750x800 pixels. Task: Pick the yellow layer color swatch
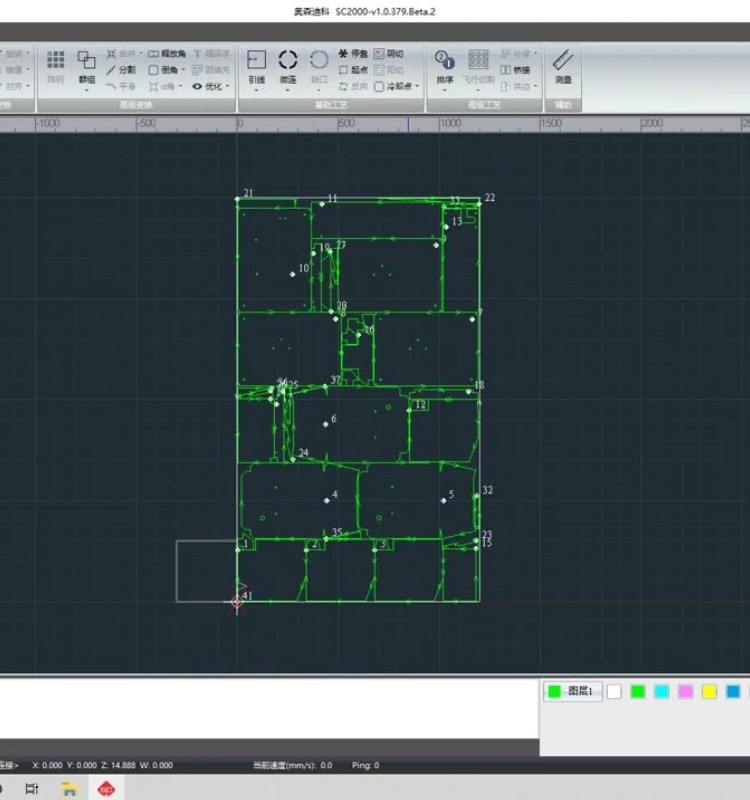(x=709, y=692)
